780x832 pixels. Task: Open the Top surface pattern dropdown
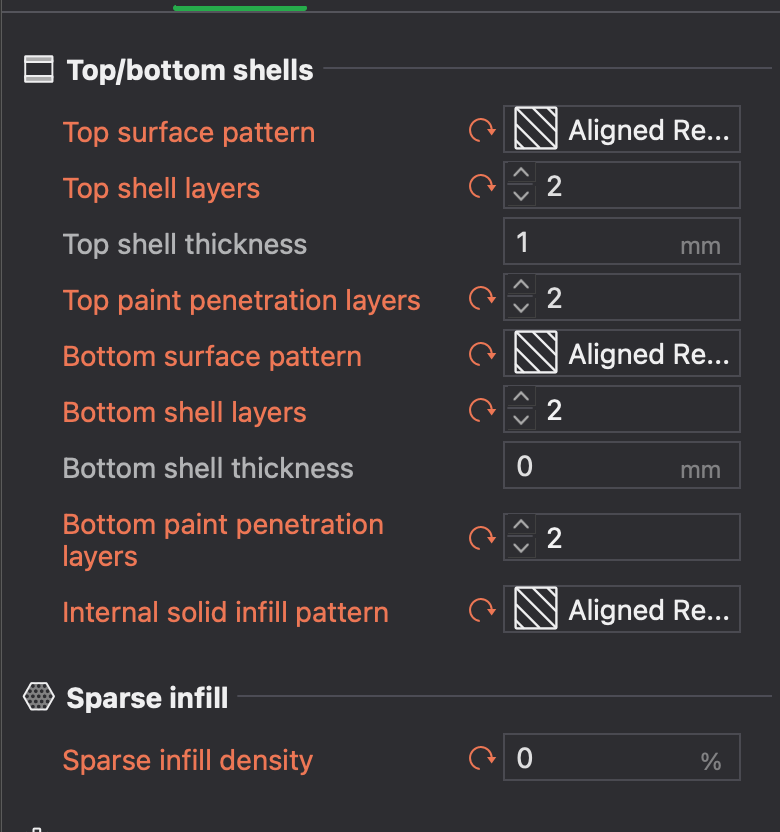tap(621, 129)
